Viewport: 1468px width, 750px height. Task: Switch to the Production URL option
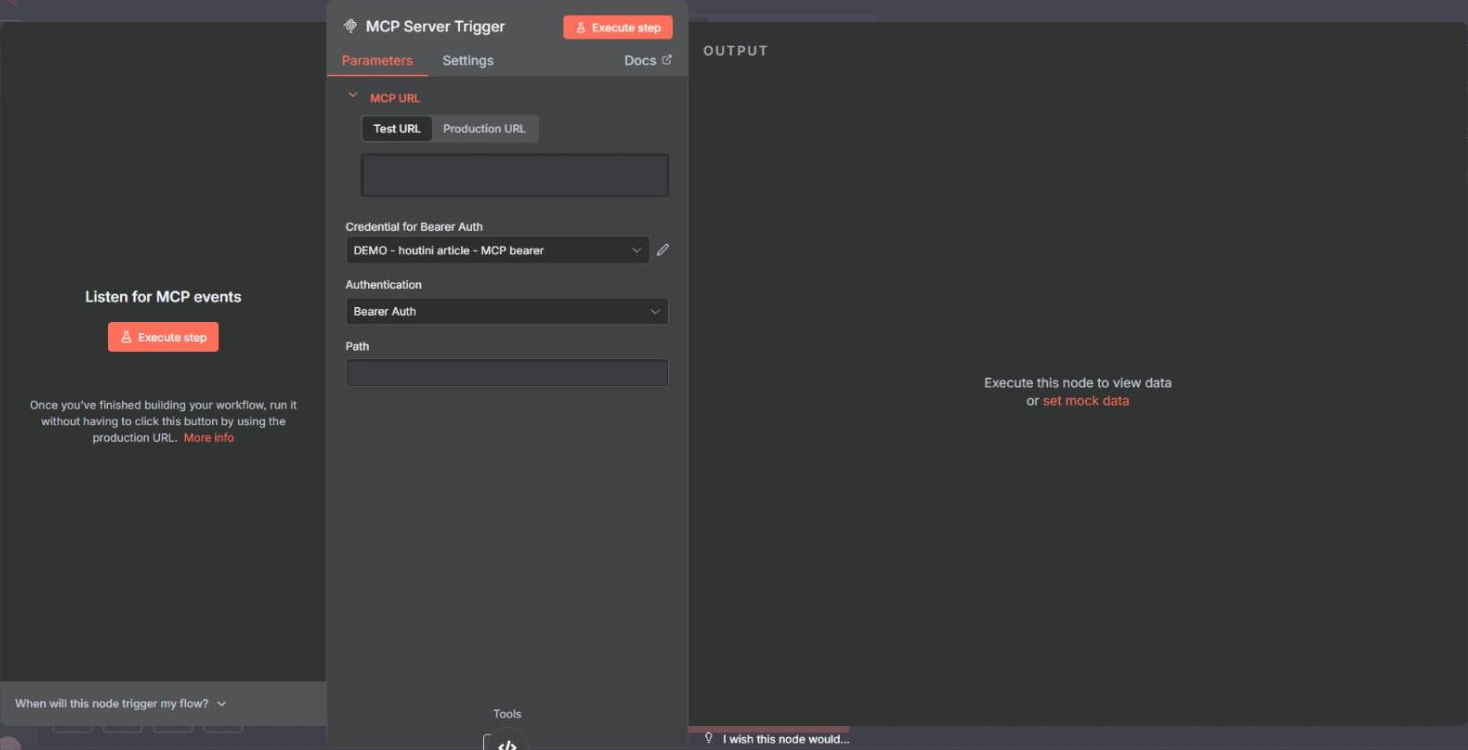[x=484, y=129]
